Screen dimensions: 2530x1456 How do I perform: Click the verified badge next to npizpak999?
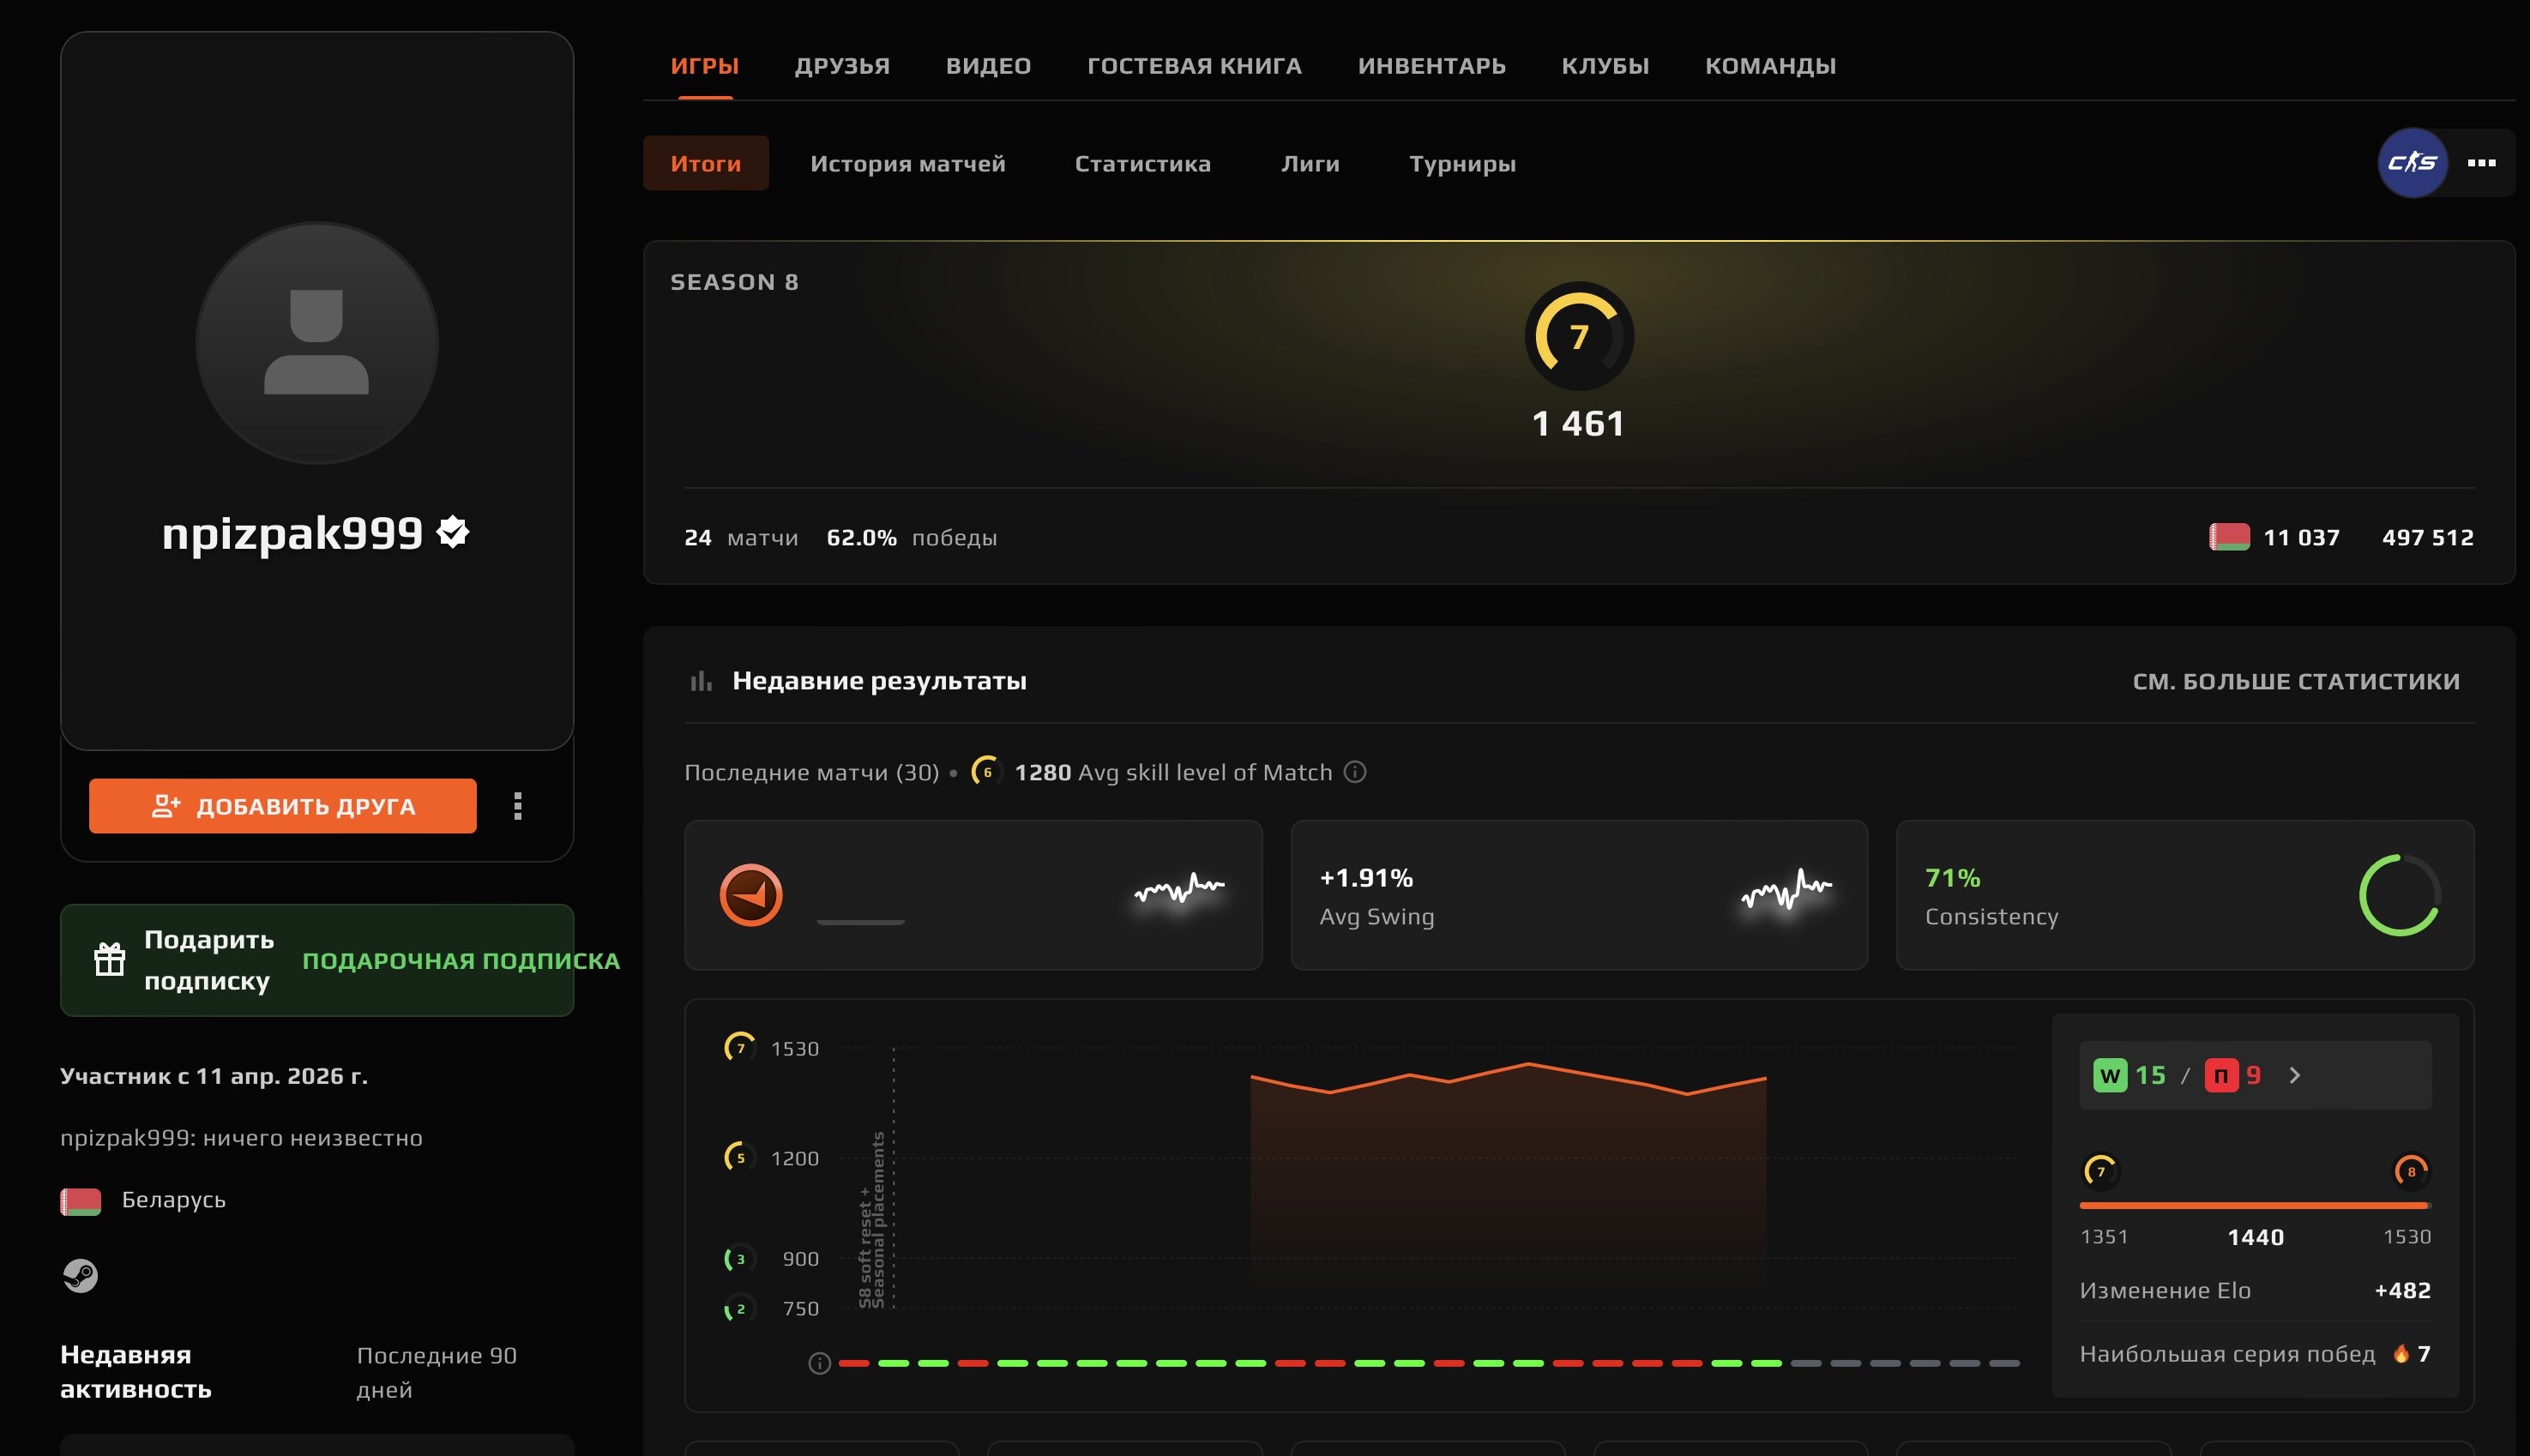click(454, 532)
